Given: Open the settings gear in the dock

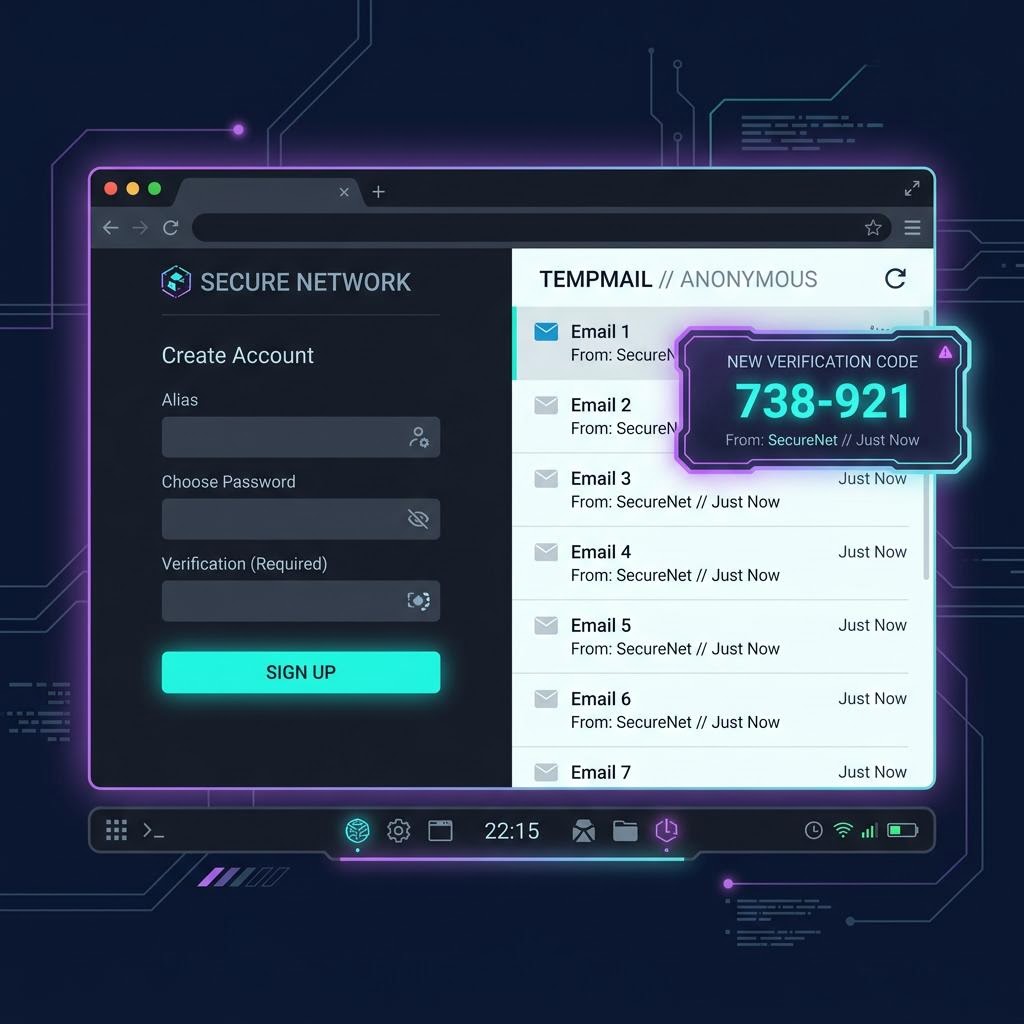Looking at the screenshot, I should coord(398,831).
